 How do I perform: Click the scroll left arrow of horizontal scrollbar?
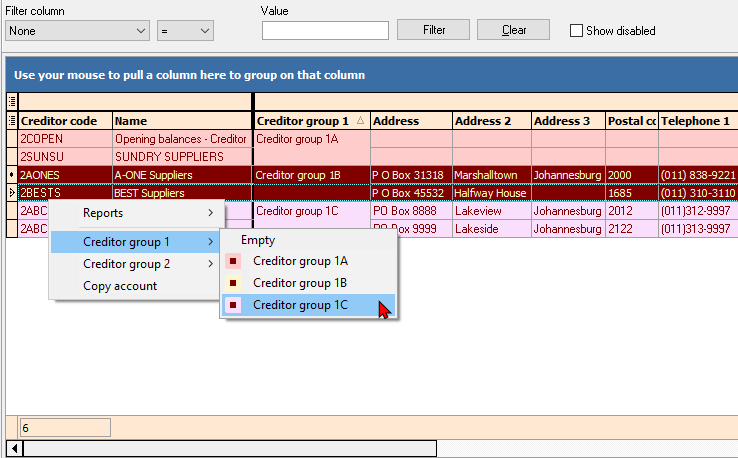[x=14, y=449]
